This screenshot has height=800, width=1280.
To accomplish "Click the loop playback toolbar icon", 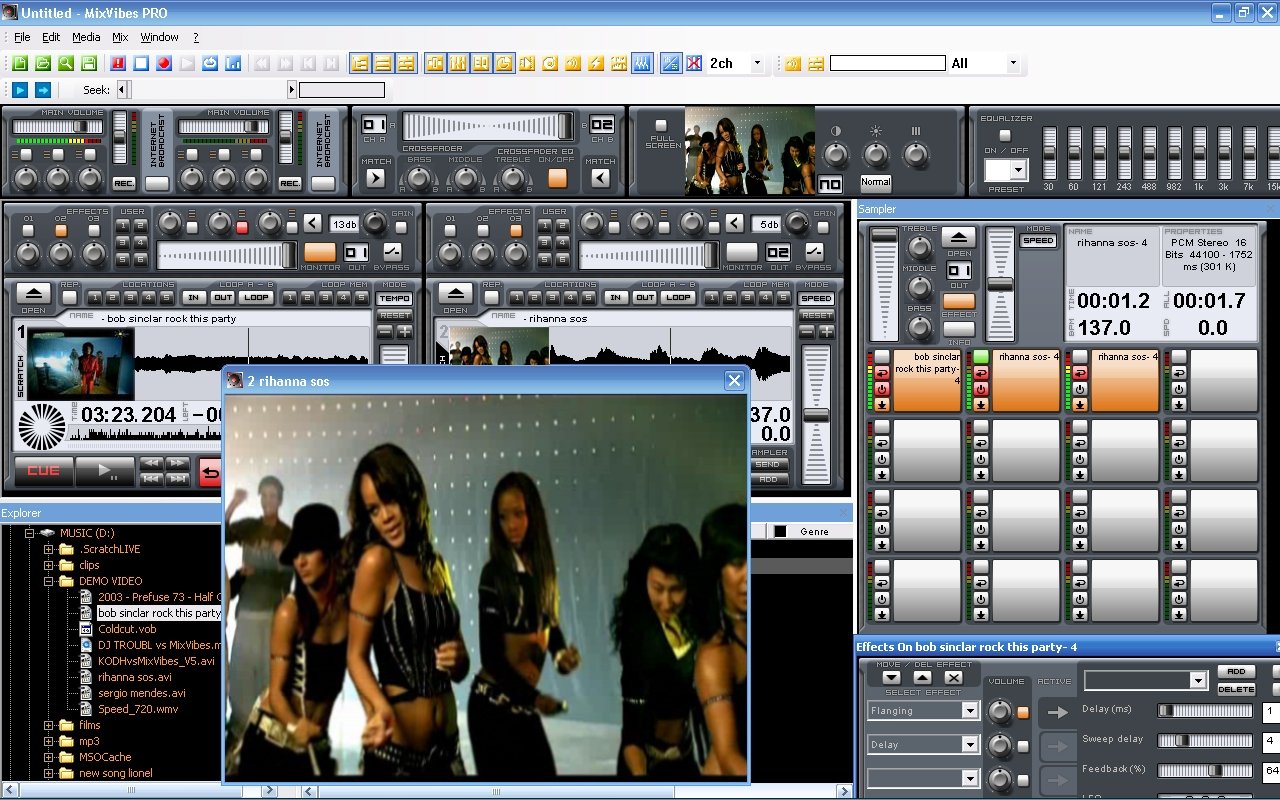I will tap(209, 63).
